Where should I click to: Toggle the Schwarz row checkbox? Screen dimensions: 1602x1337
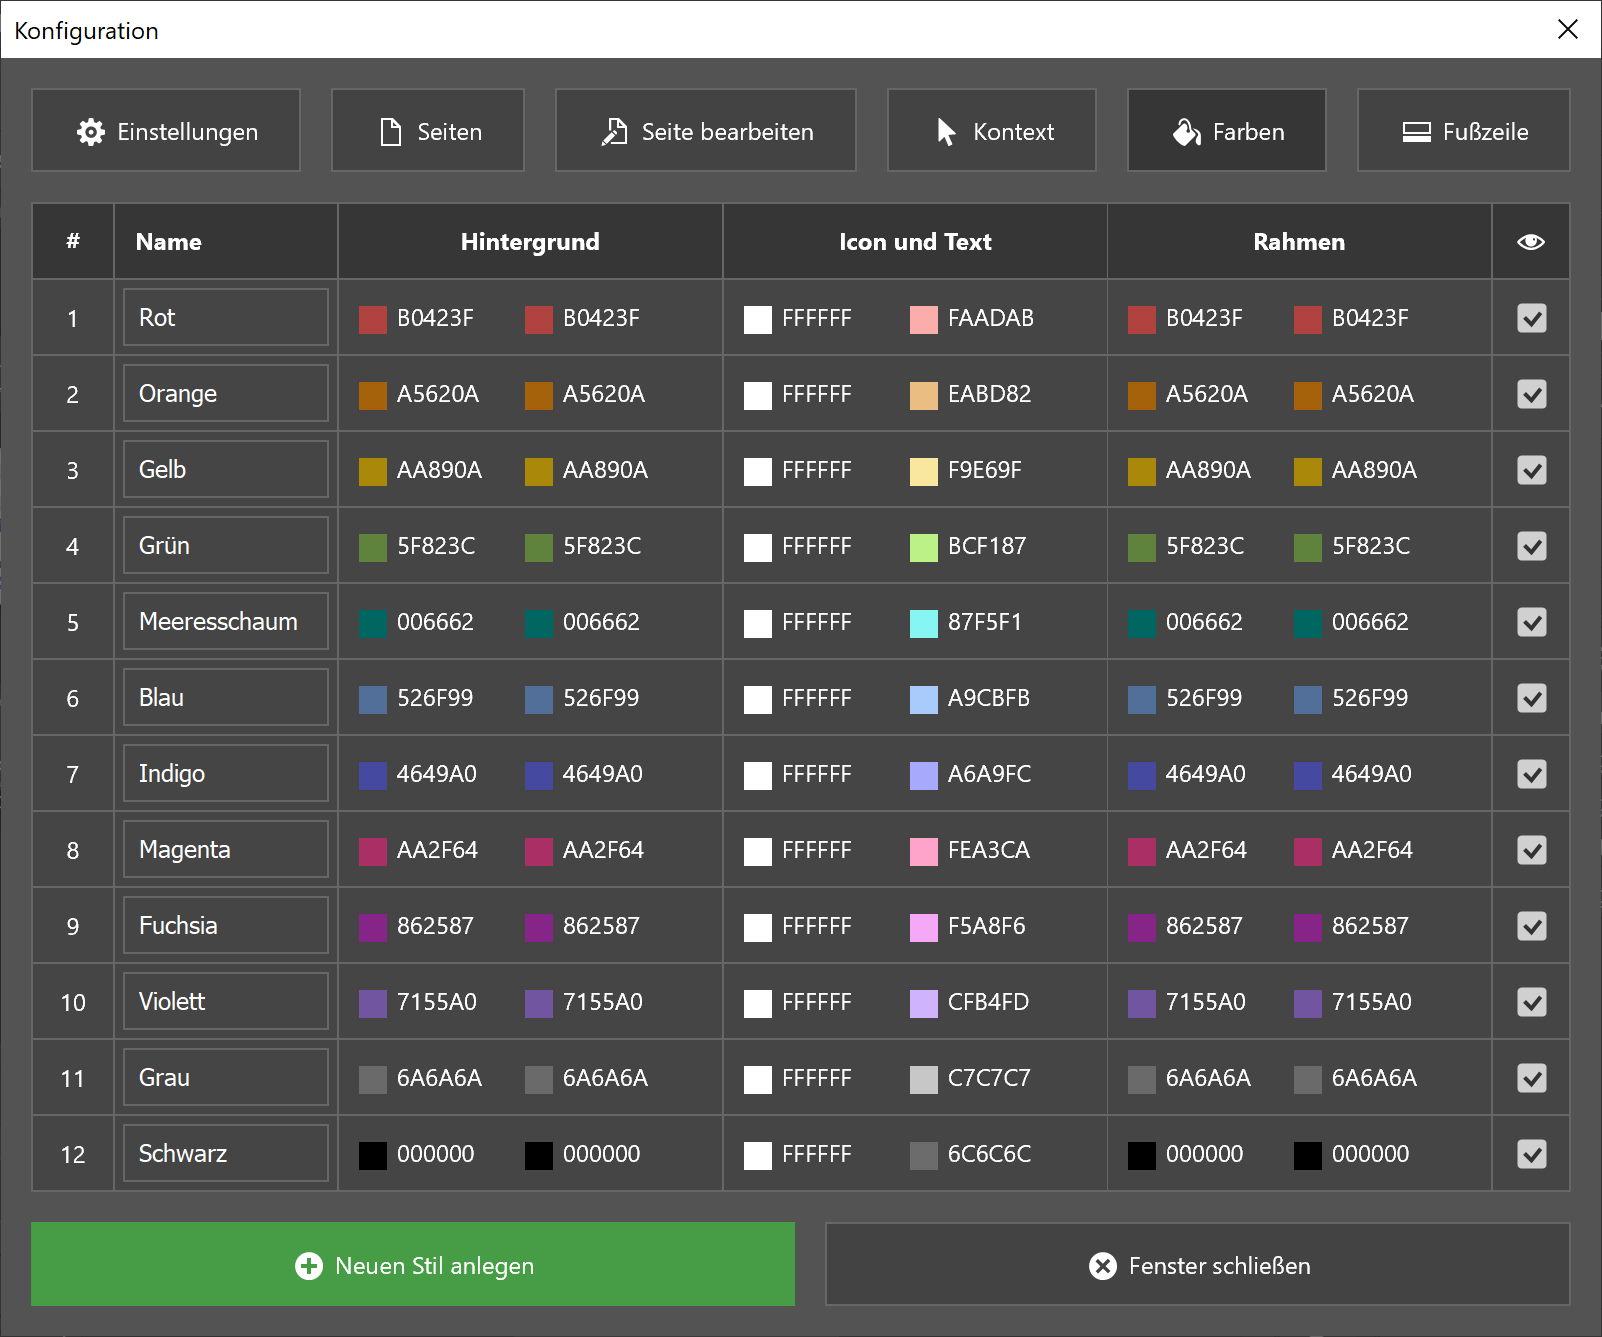(1532, 1154)
